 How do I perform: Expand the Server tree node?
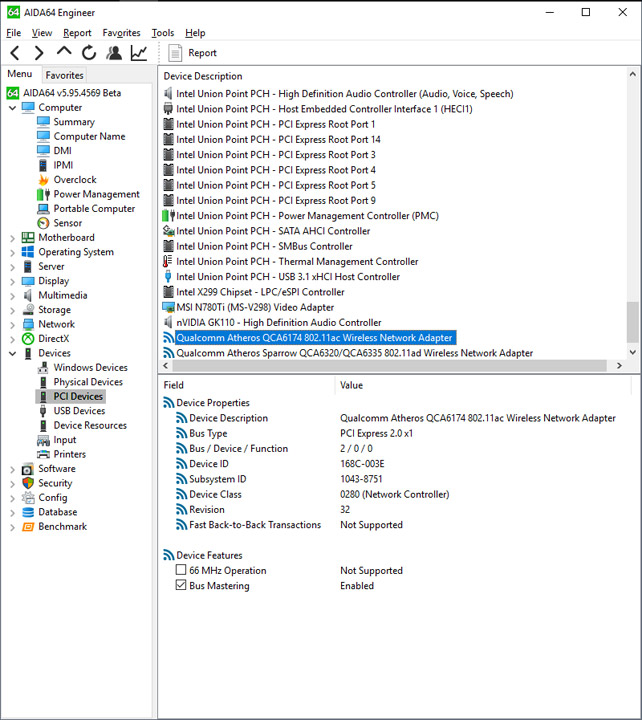click(12, 267)
